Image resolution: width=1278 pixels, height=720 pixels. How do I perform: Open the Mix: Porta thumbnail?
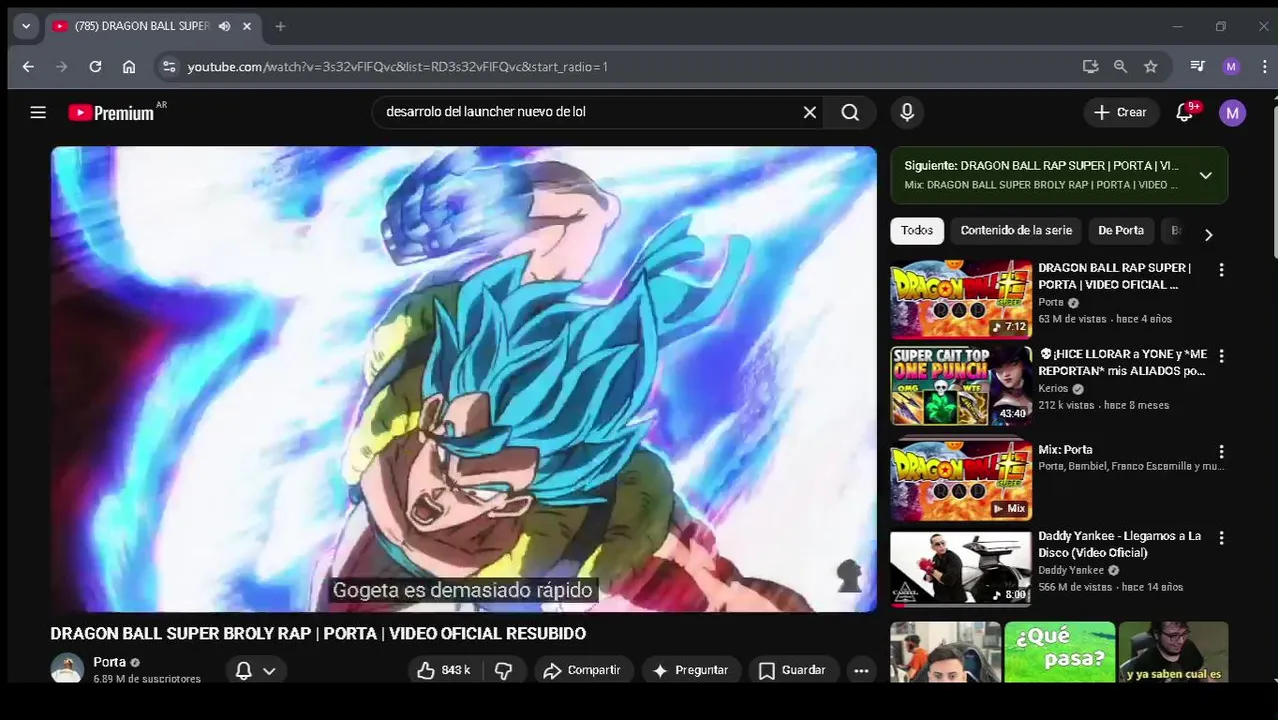point(961,481)
